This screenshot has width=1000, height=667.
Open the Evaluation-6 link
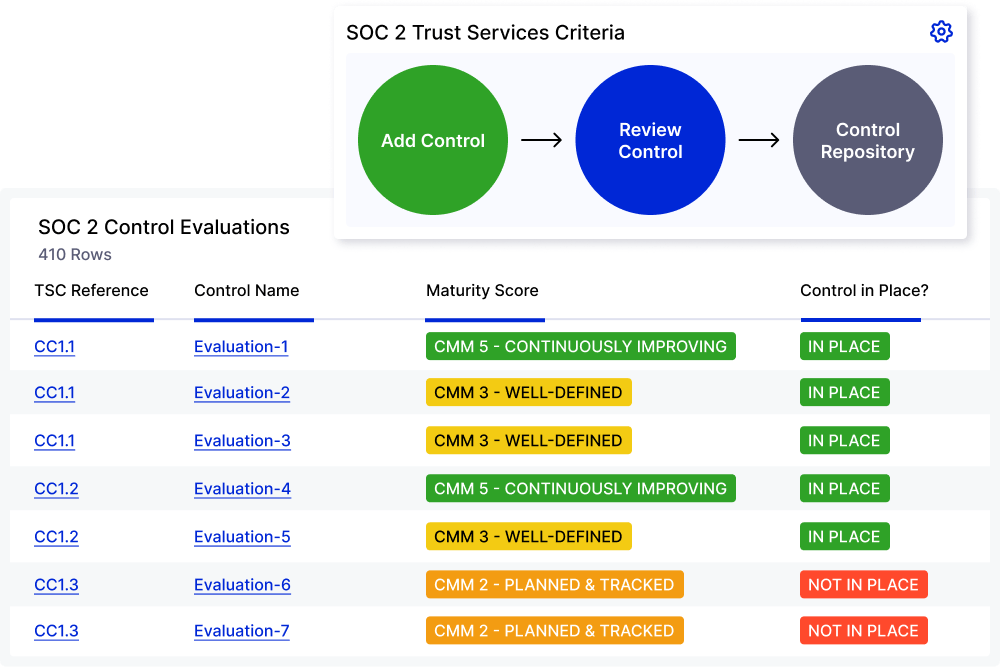coord(242,585)
